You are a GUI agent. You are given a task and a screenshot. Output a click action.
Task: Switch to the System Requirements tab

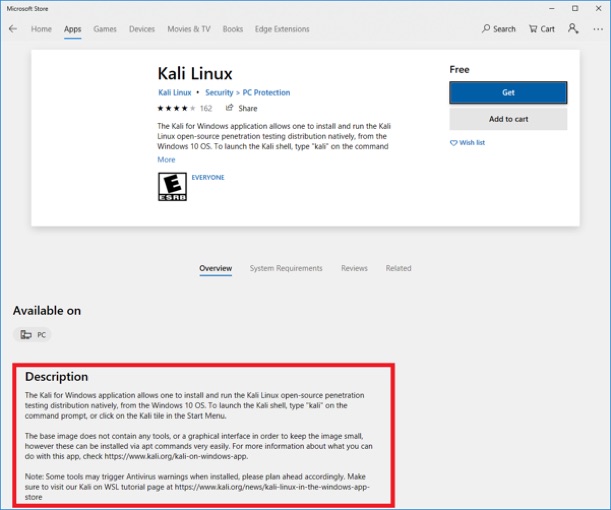point(286,268)
